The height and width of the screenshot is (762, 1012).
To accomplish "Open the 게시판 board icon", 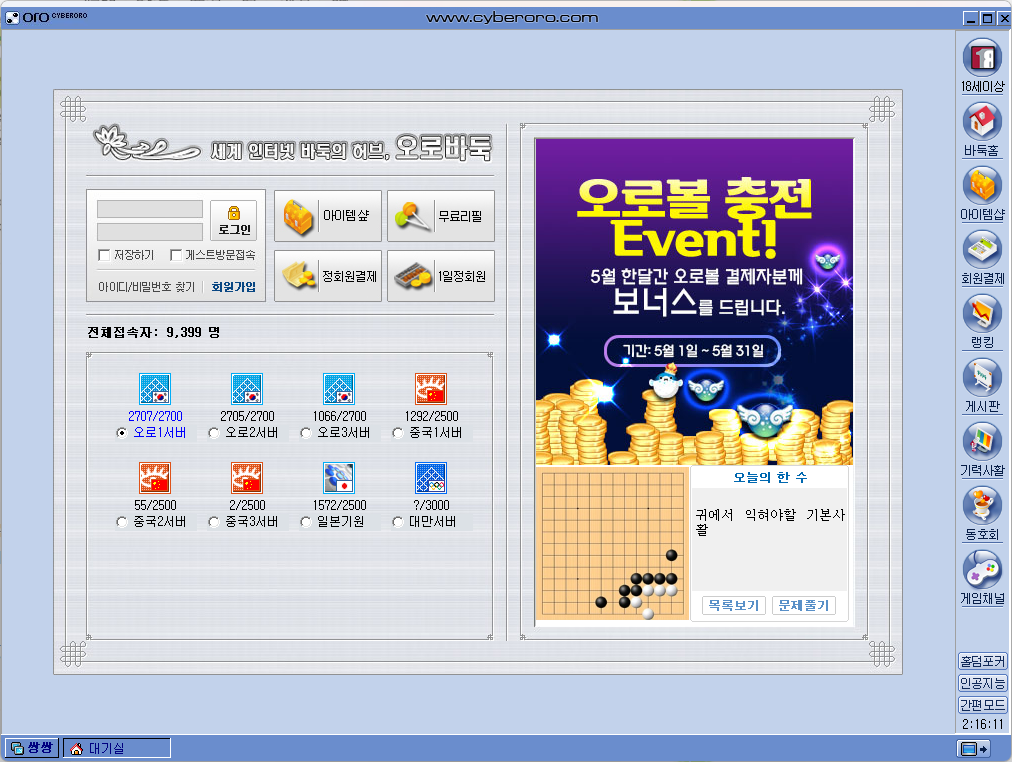I will coord(982,377).
